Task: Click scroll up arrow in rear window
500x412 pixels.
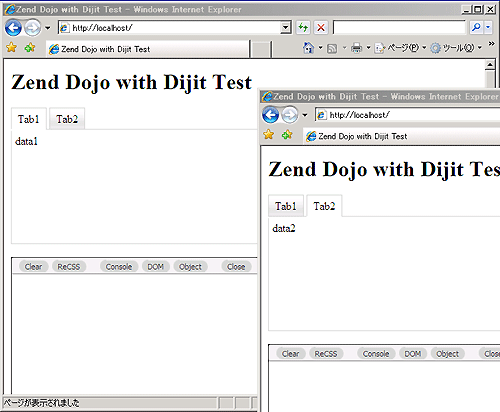Action: tap(490, 65)
